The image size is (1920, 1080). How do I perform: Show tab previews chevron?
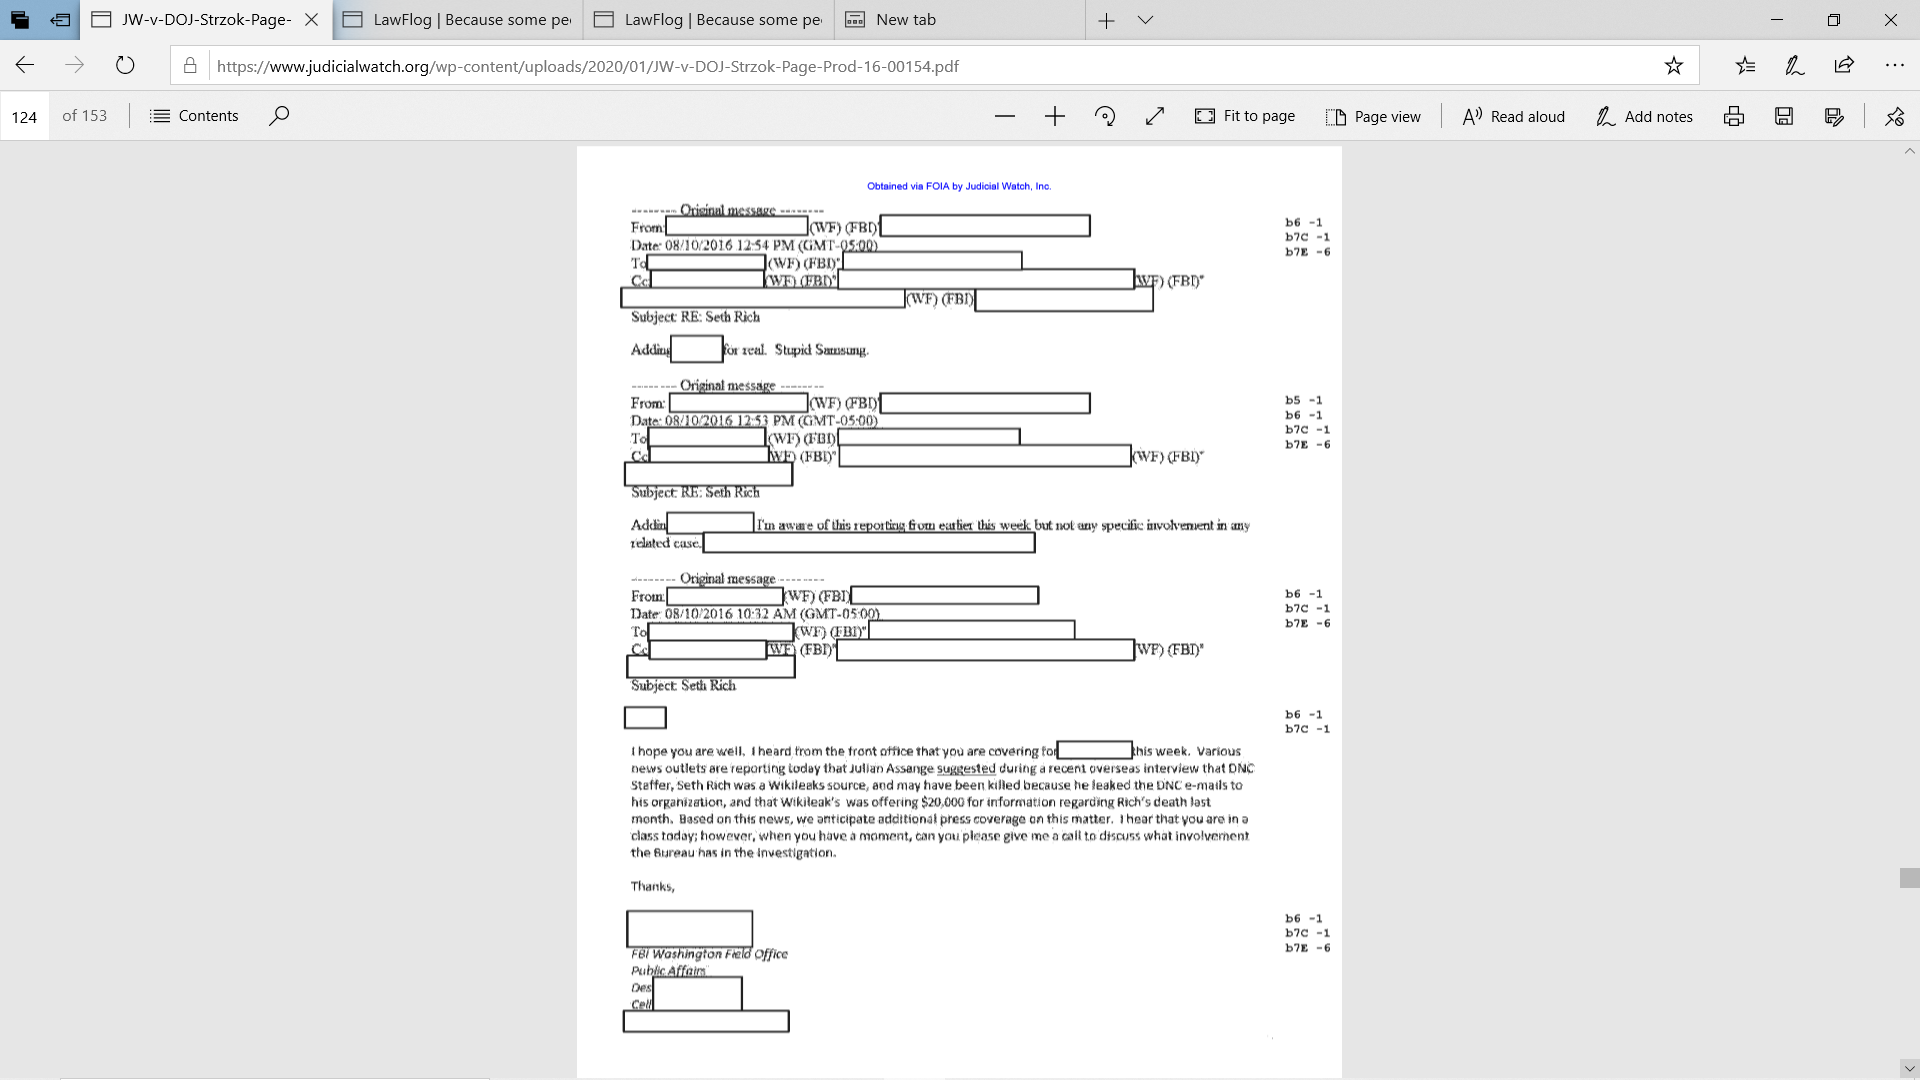1146,20
